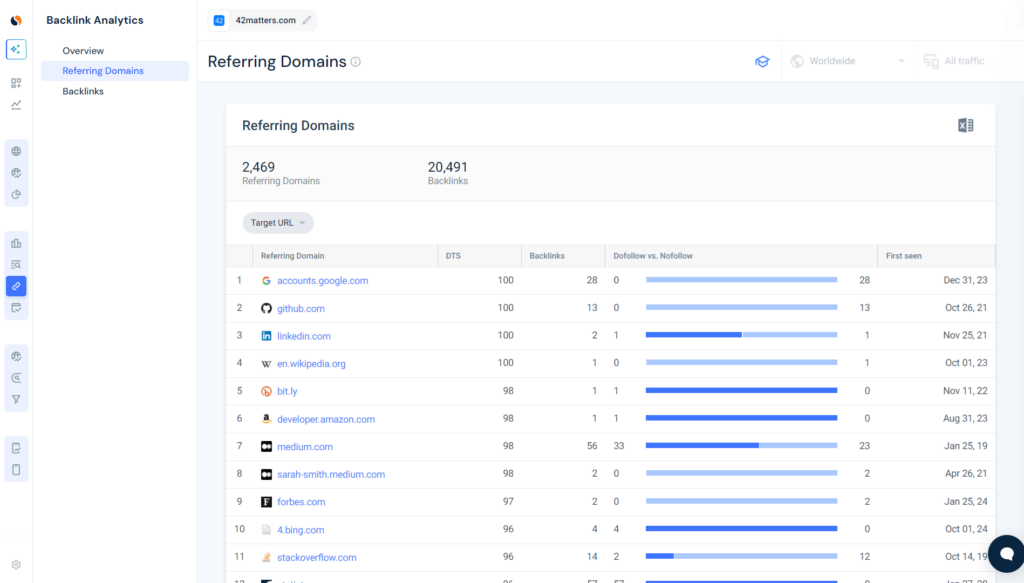The height and width of the screenshot is (583, 1024).
Task: View the info tooltip beside Referring Domains heading
Action: (x=355, y=61)
